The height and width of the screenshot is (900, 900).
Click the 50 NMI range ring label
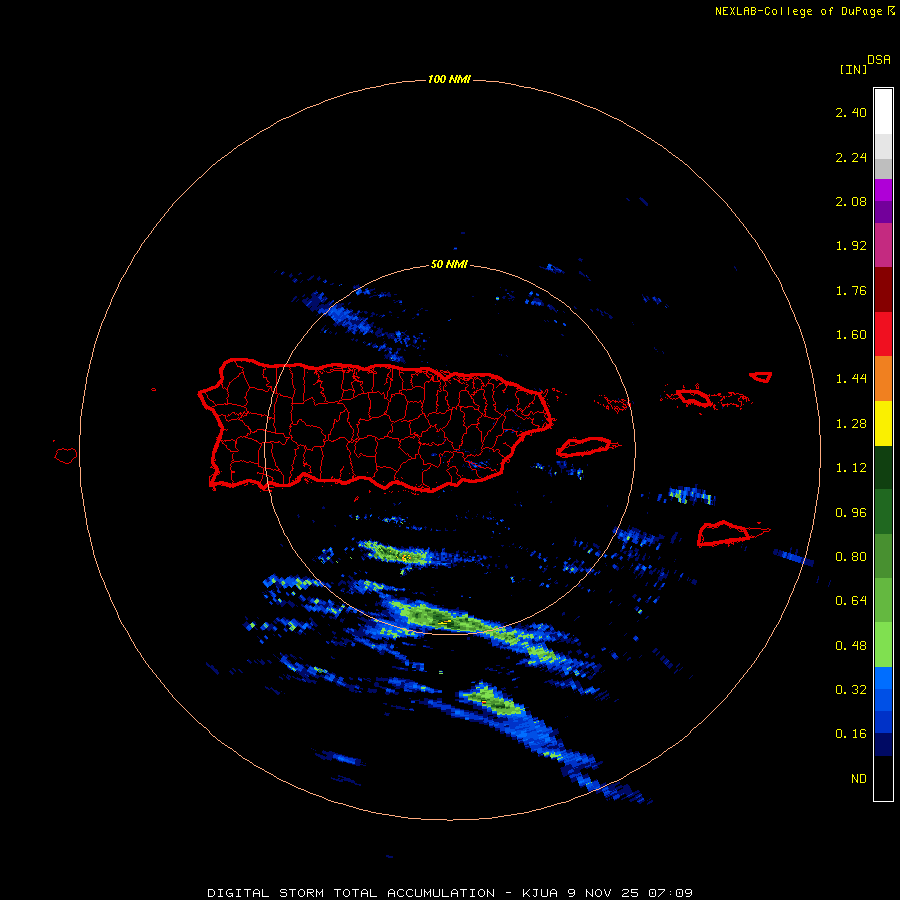pyautogui.click(x=449, y=265)
